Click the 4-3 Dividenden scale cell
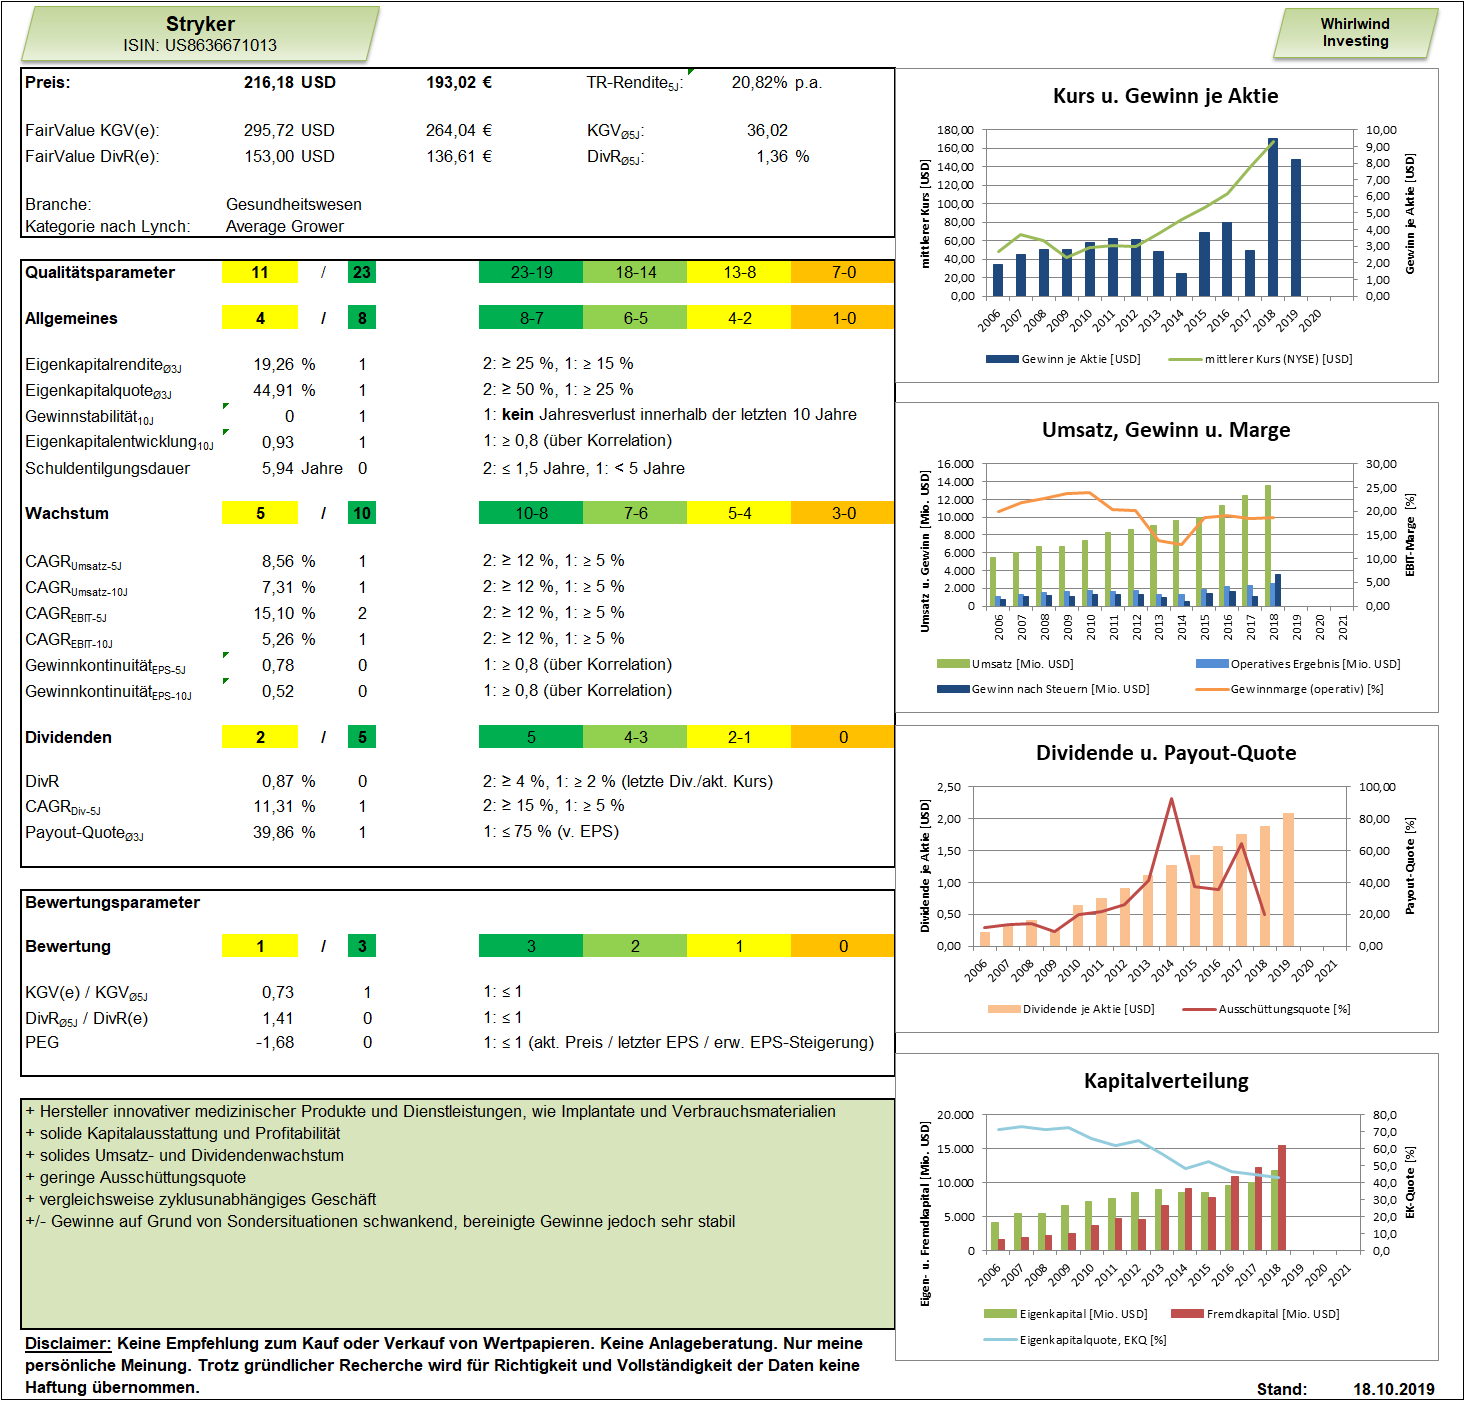Image resolution: width=1465 pixels, height=1401 pixels. pyautogui.click(x=635, y=737)
